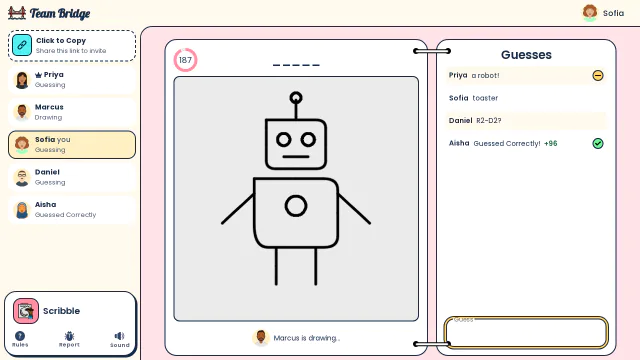Viewport: 640px width, 360px height.
Task: Click the crown icon beside Priya
Action: tap(38, 75)
